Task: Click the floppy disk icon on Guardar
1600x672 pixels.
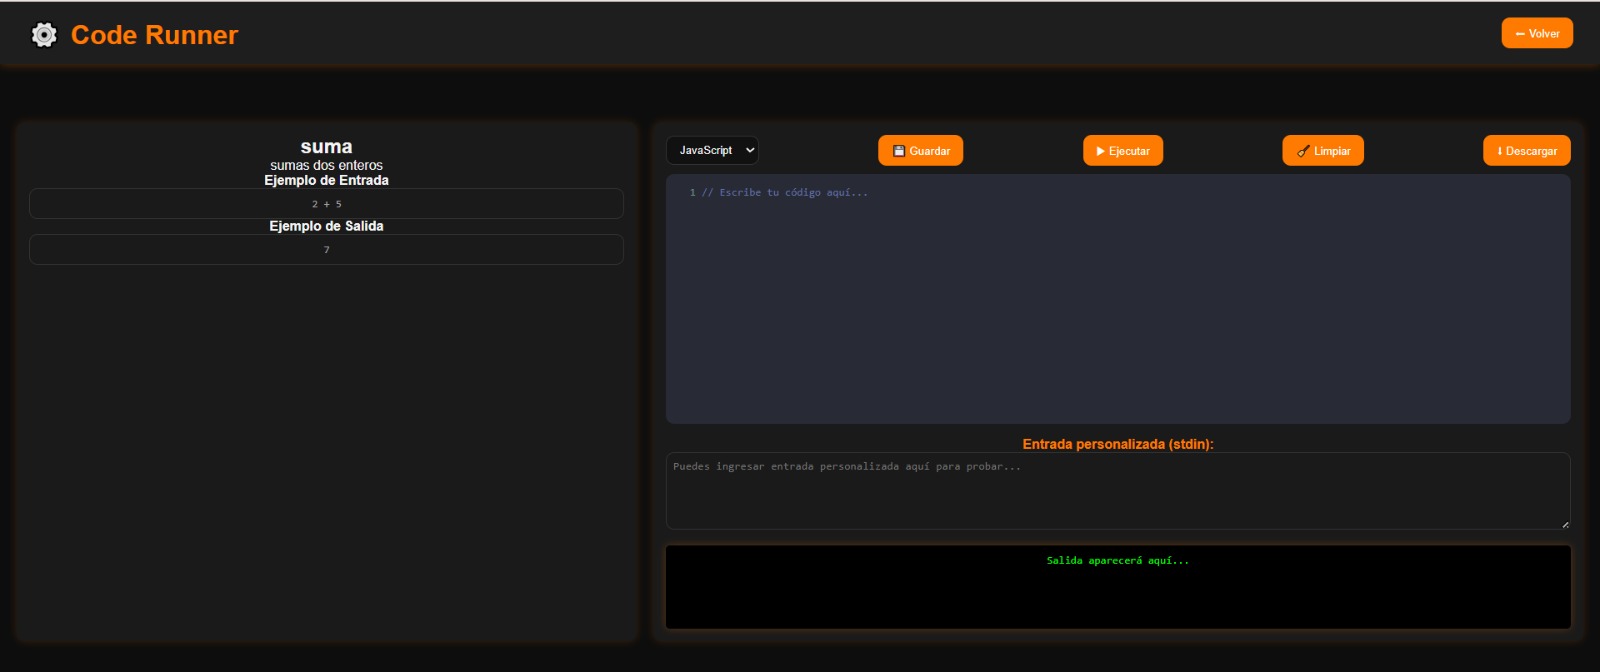Action: coord(898,151)
